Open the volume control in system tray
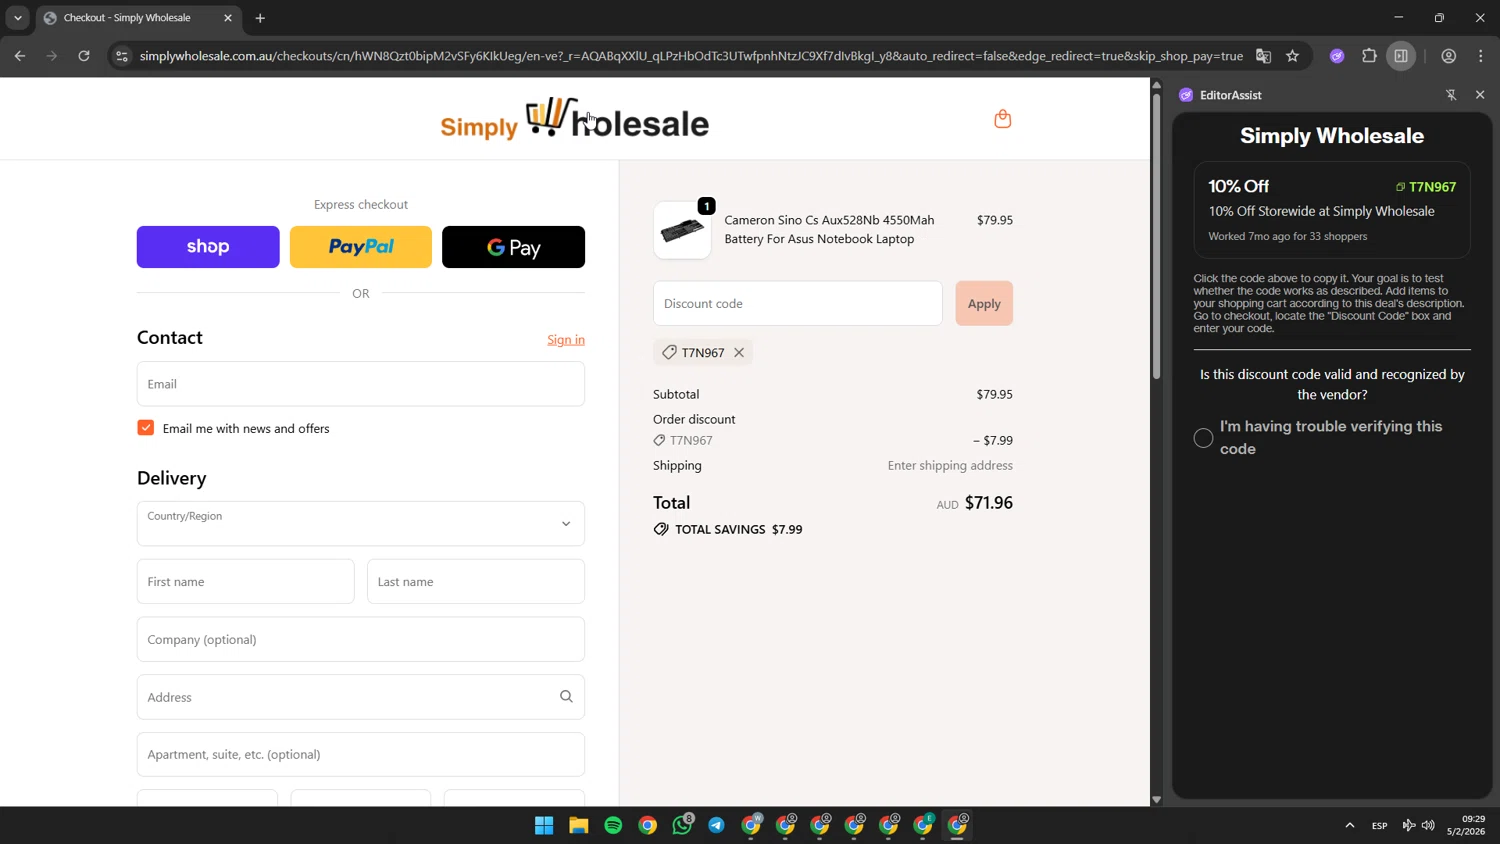Viewport: 1500px width, 844px height. coord(1428,825)
